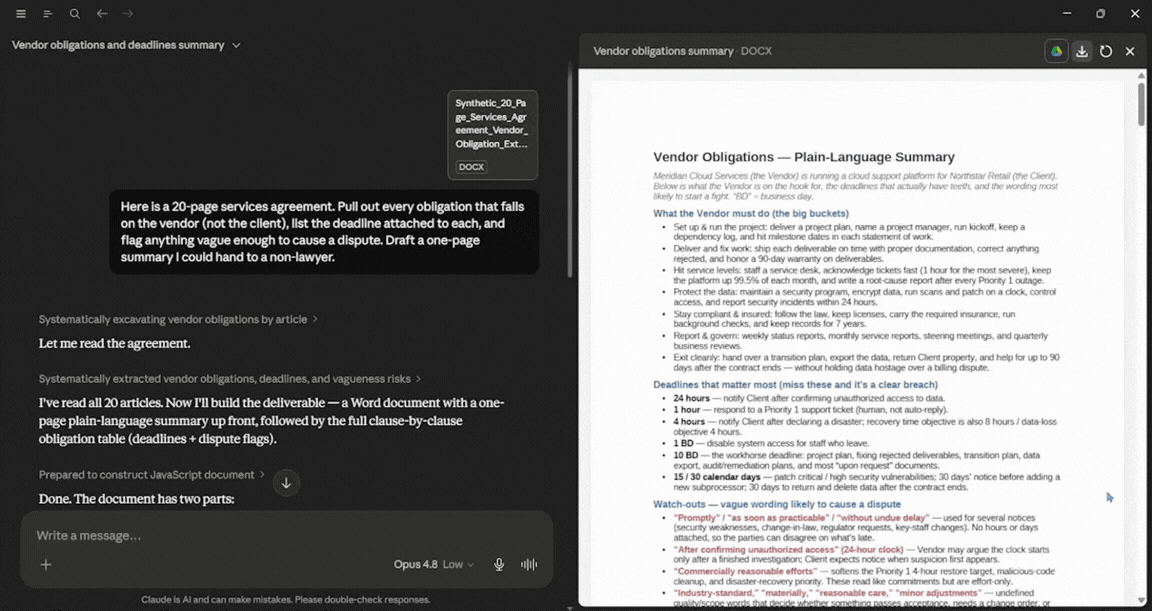
Task: Toggle the sidebar list icon
Action: tap(48, 14)
